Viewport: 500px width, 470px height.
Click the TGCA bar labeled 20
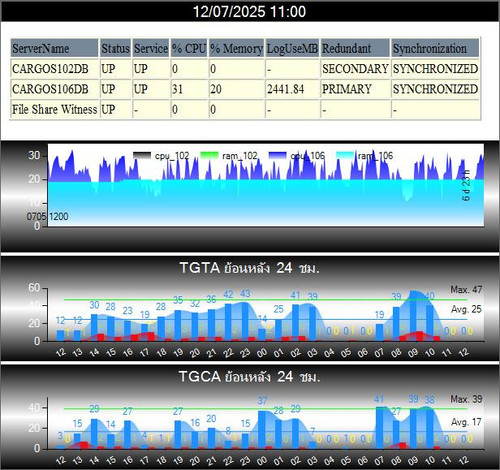[211, 439]
